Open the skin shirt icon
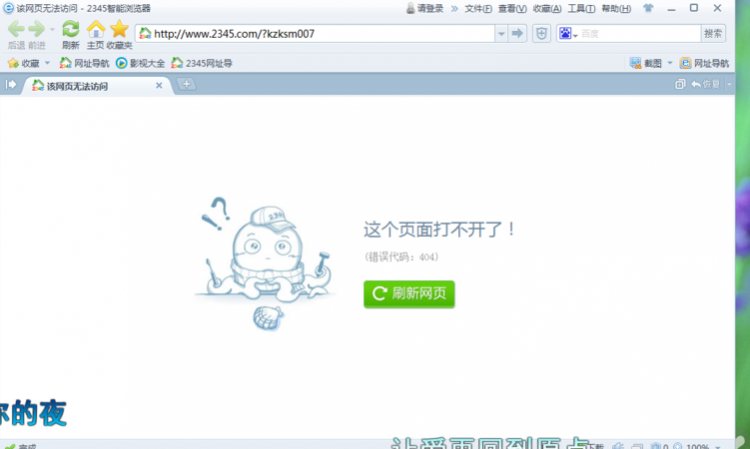Image resolution: width=750 pixels, height=449 pixels. point(648,8)
